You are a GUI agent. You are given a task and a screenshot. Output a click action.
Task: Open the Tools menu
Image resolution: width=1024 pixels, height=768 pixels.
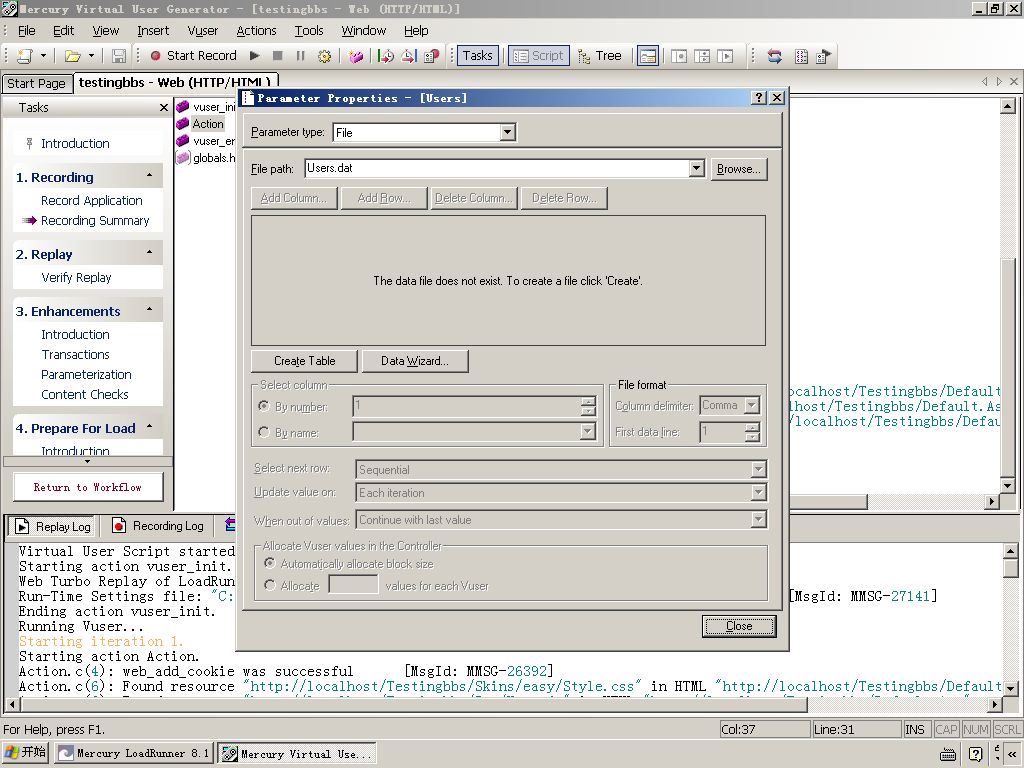(x=309, y=31)
